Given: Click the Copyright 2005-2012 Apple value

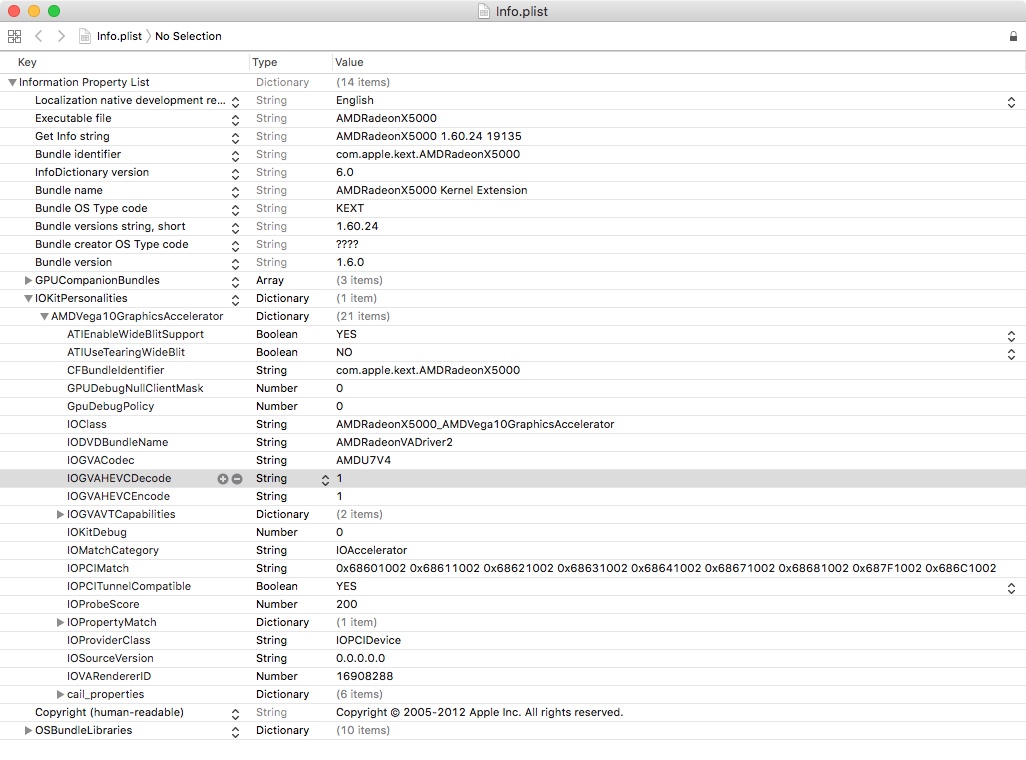Looking at the screenshot, I should pos(480,712).
